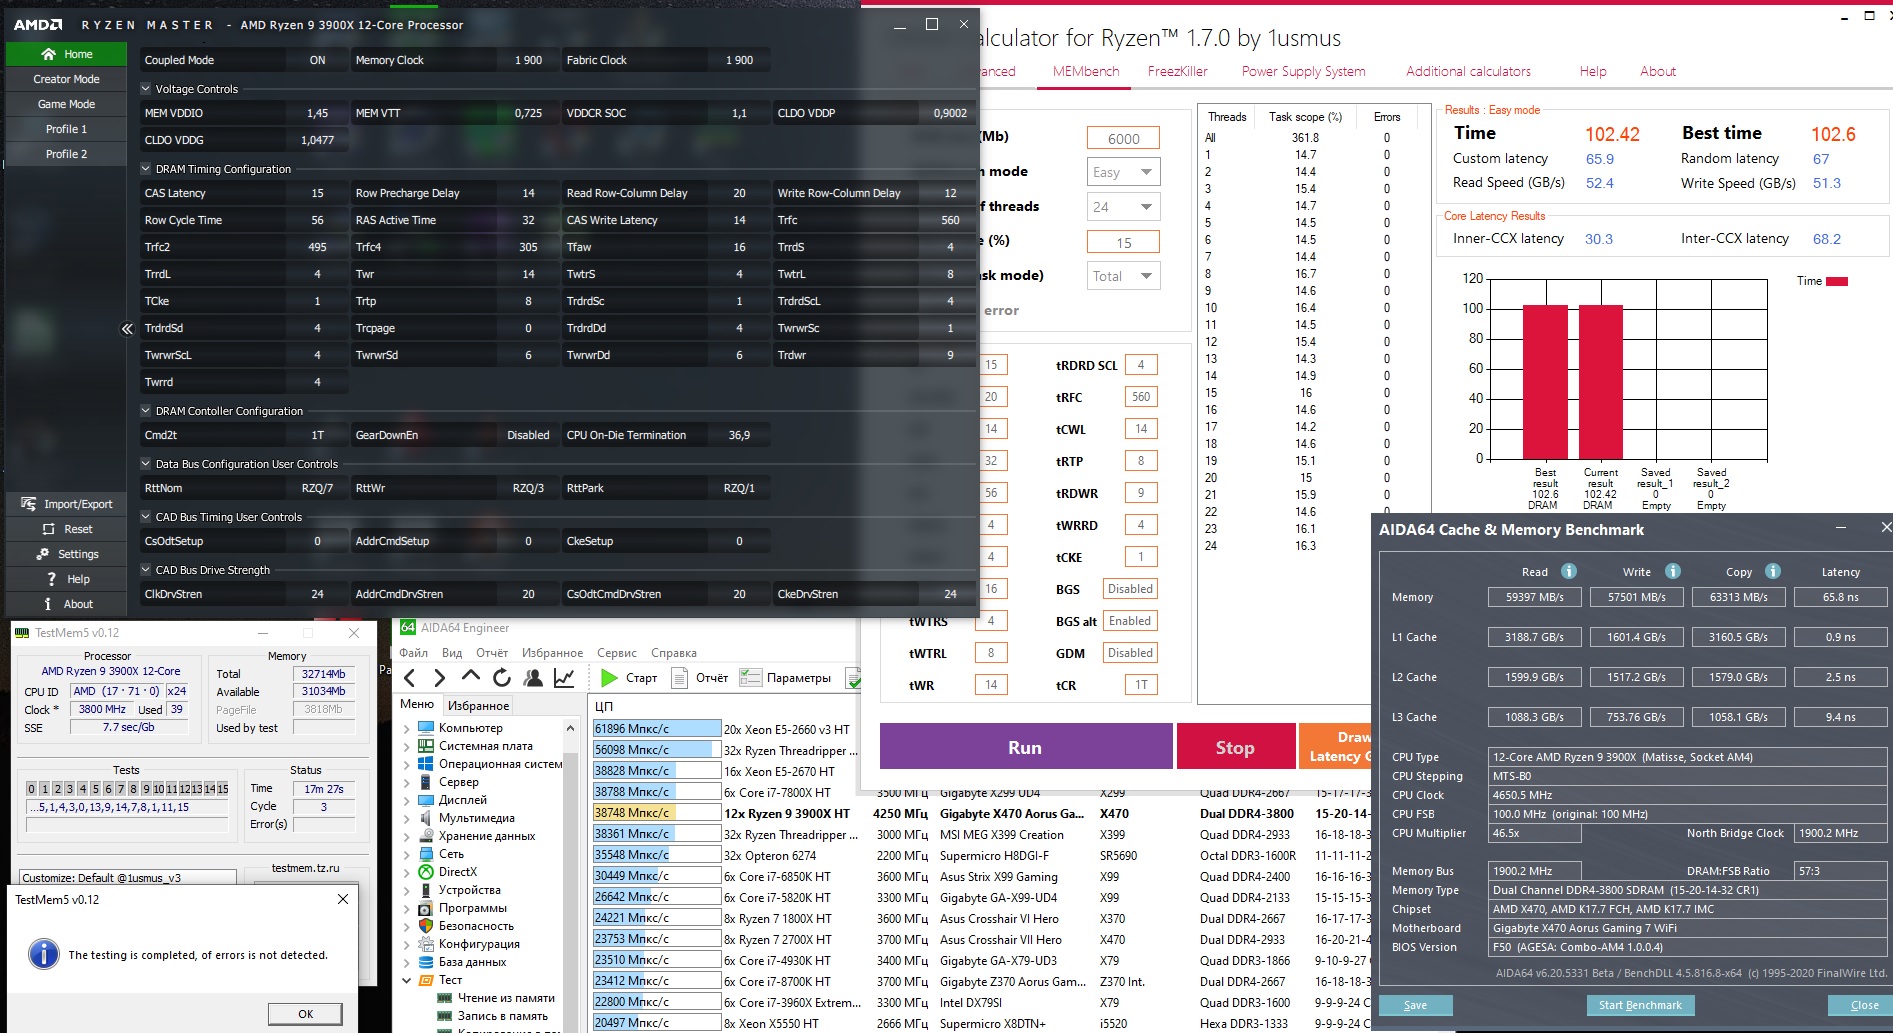
Task: Click DirectX icon in AIDA64 tree
Action: [x=426, y=872]
